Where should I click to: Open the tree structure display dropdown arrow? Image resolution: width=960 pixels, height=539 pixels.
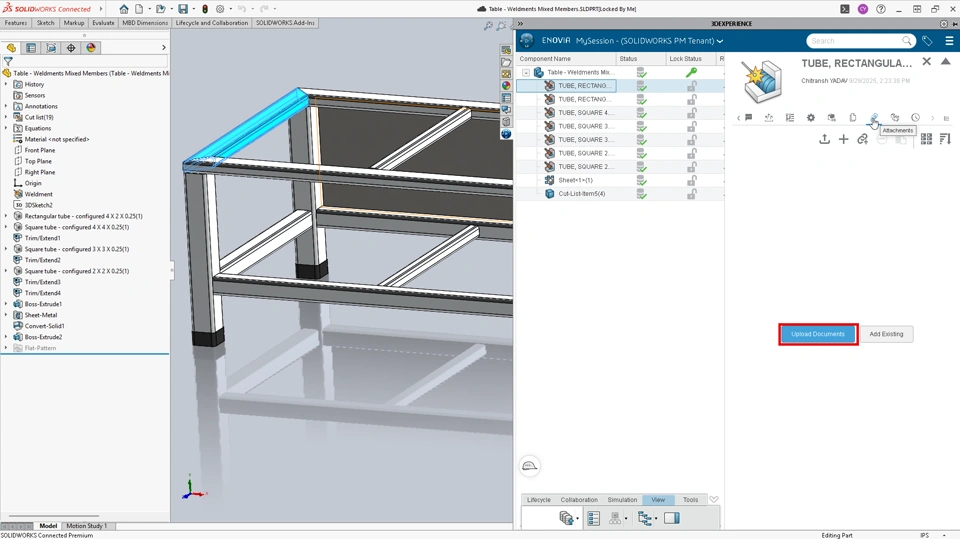pyautogui.click(x=656, y=519)
